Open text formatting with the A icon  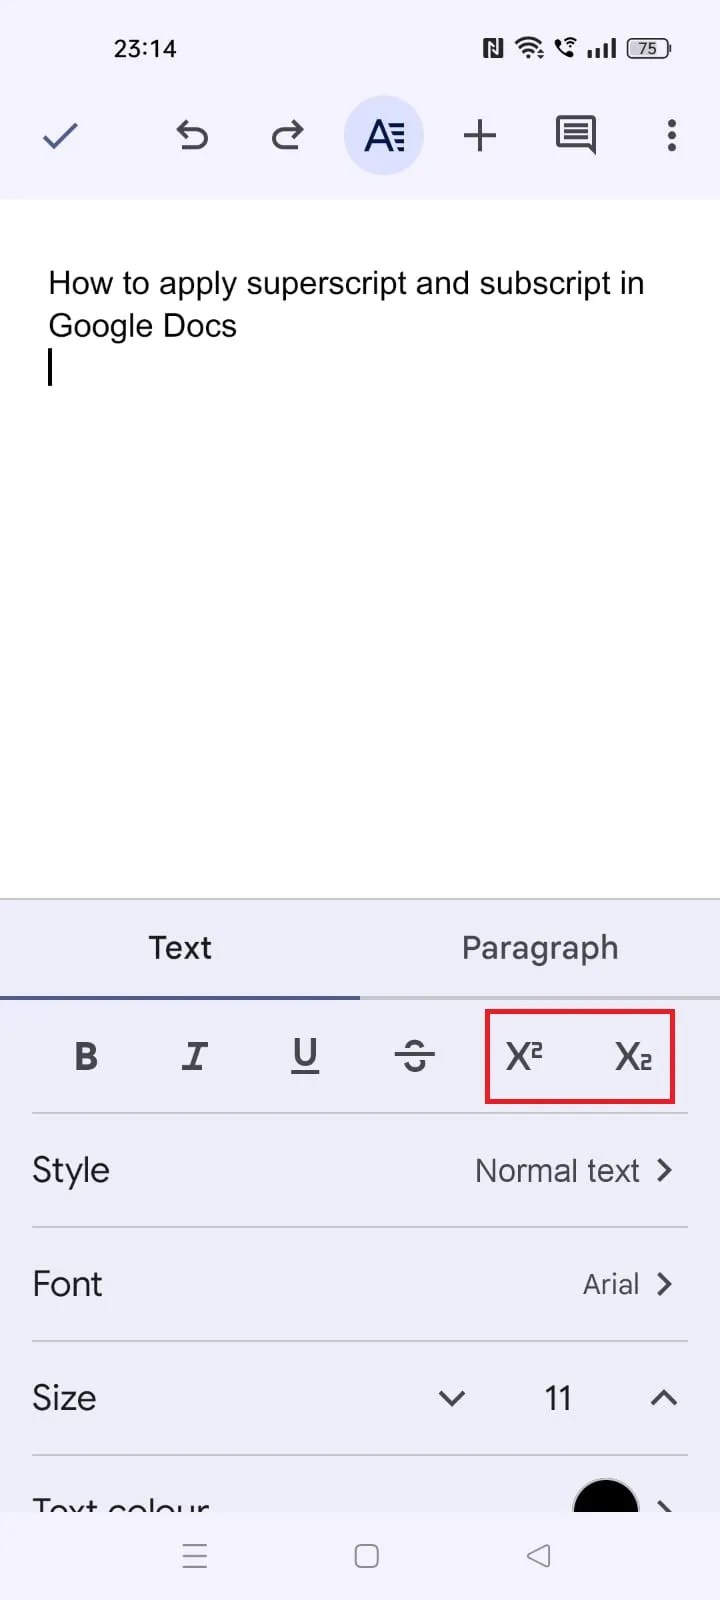[384, 135]
